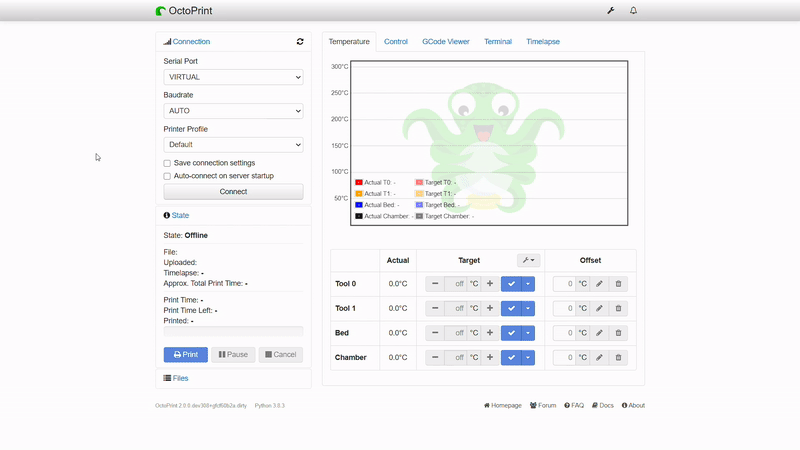The height and width of the screenshot is (450, 800).
Task: Click the Print button
Action: tap(186, 355)
